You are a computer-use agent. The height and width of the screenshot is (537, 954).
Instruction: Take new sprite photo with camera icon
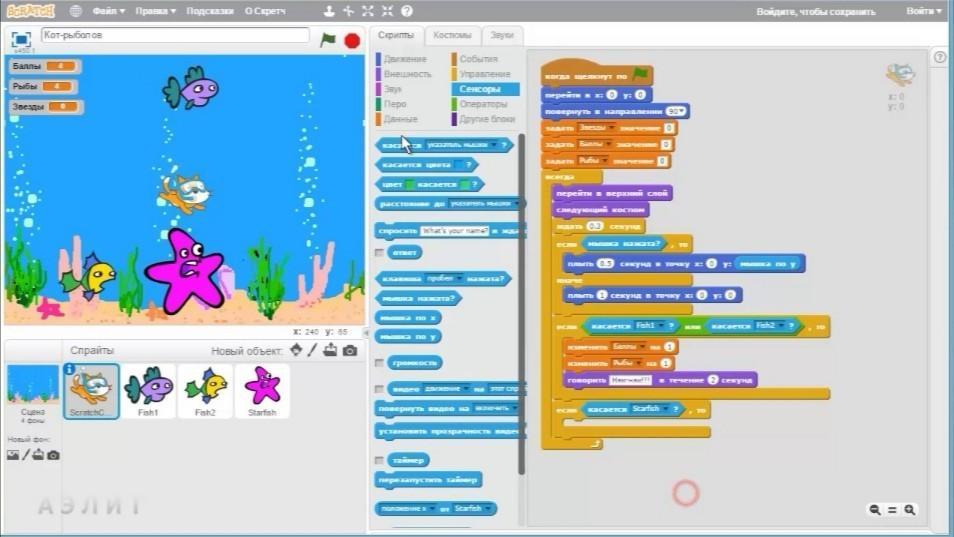pos(350,350)
